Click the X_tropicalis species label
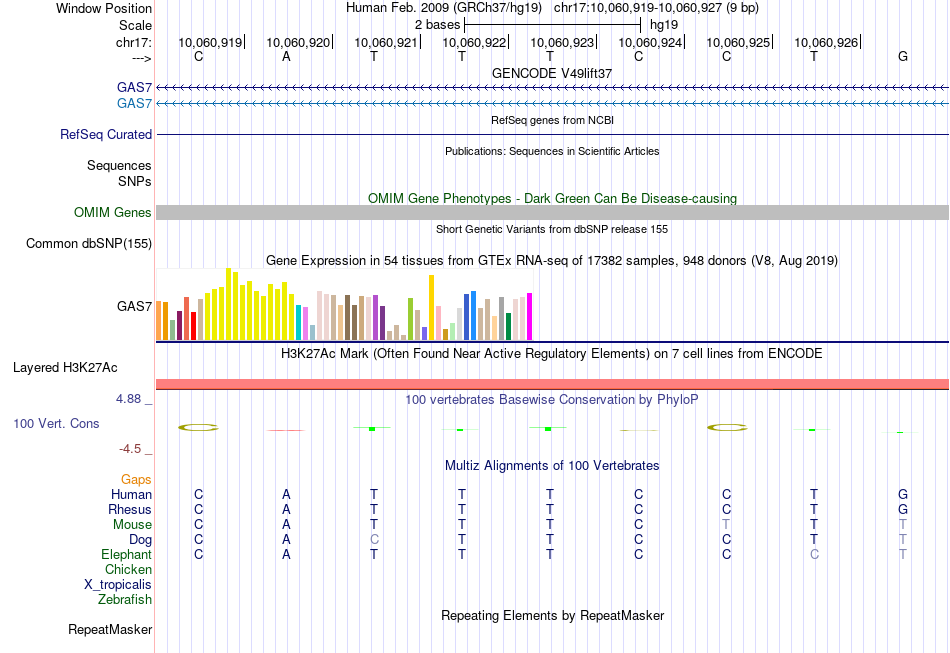Screen dimensions: 950x653 click(118, 585)
